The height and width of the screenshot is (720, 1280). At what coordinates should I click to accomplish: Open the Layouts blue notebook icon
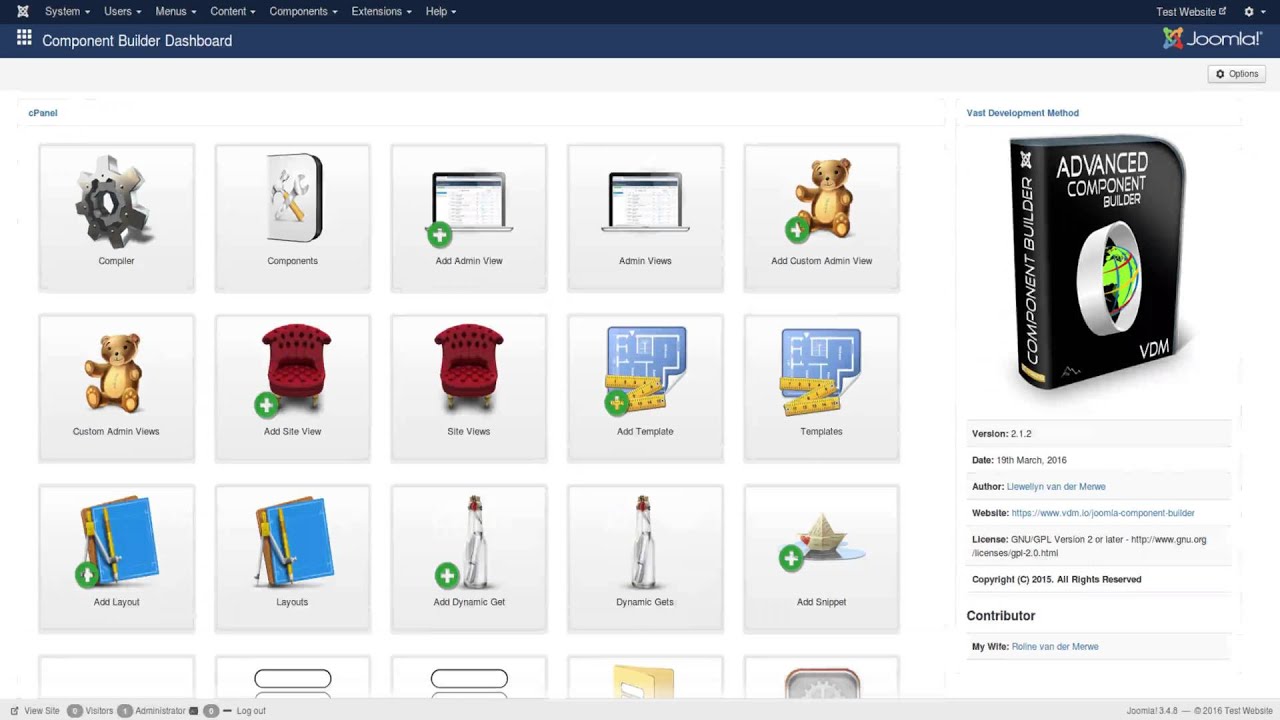pos(292,541)
